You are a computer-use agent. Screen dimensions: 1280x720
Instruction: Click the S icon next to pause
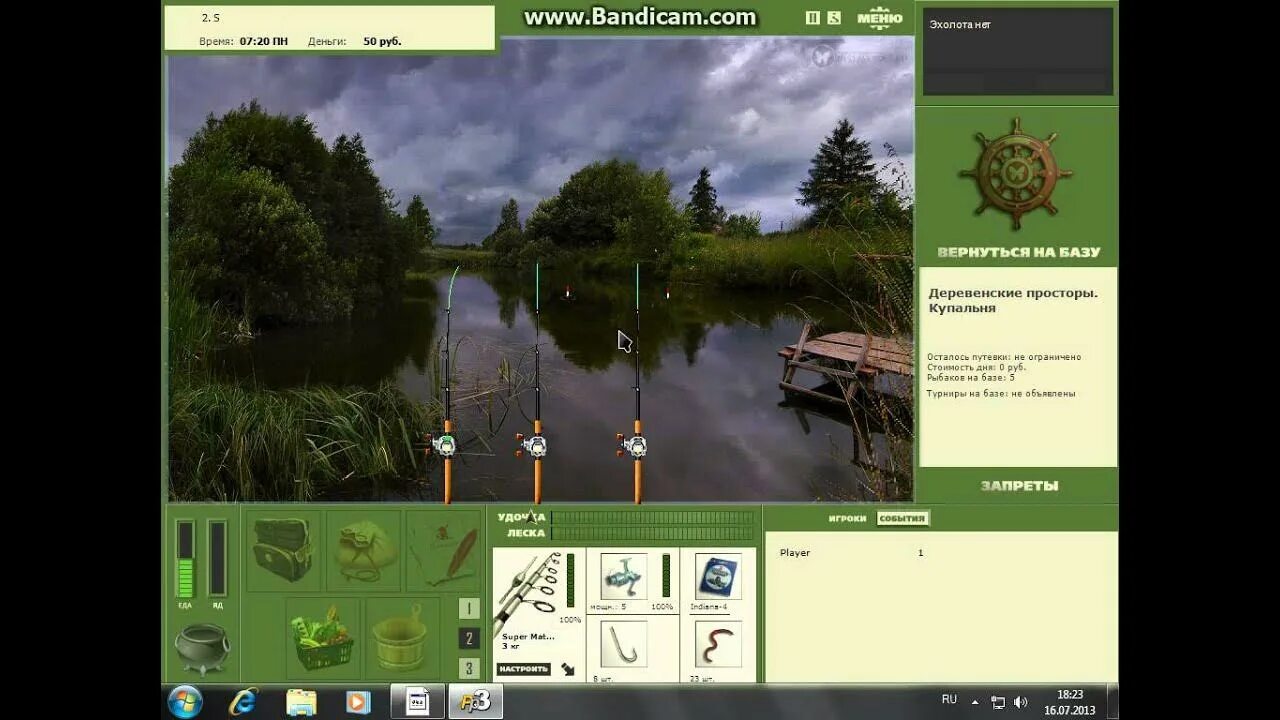click(x=834, y=17)
